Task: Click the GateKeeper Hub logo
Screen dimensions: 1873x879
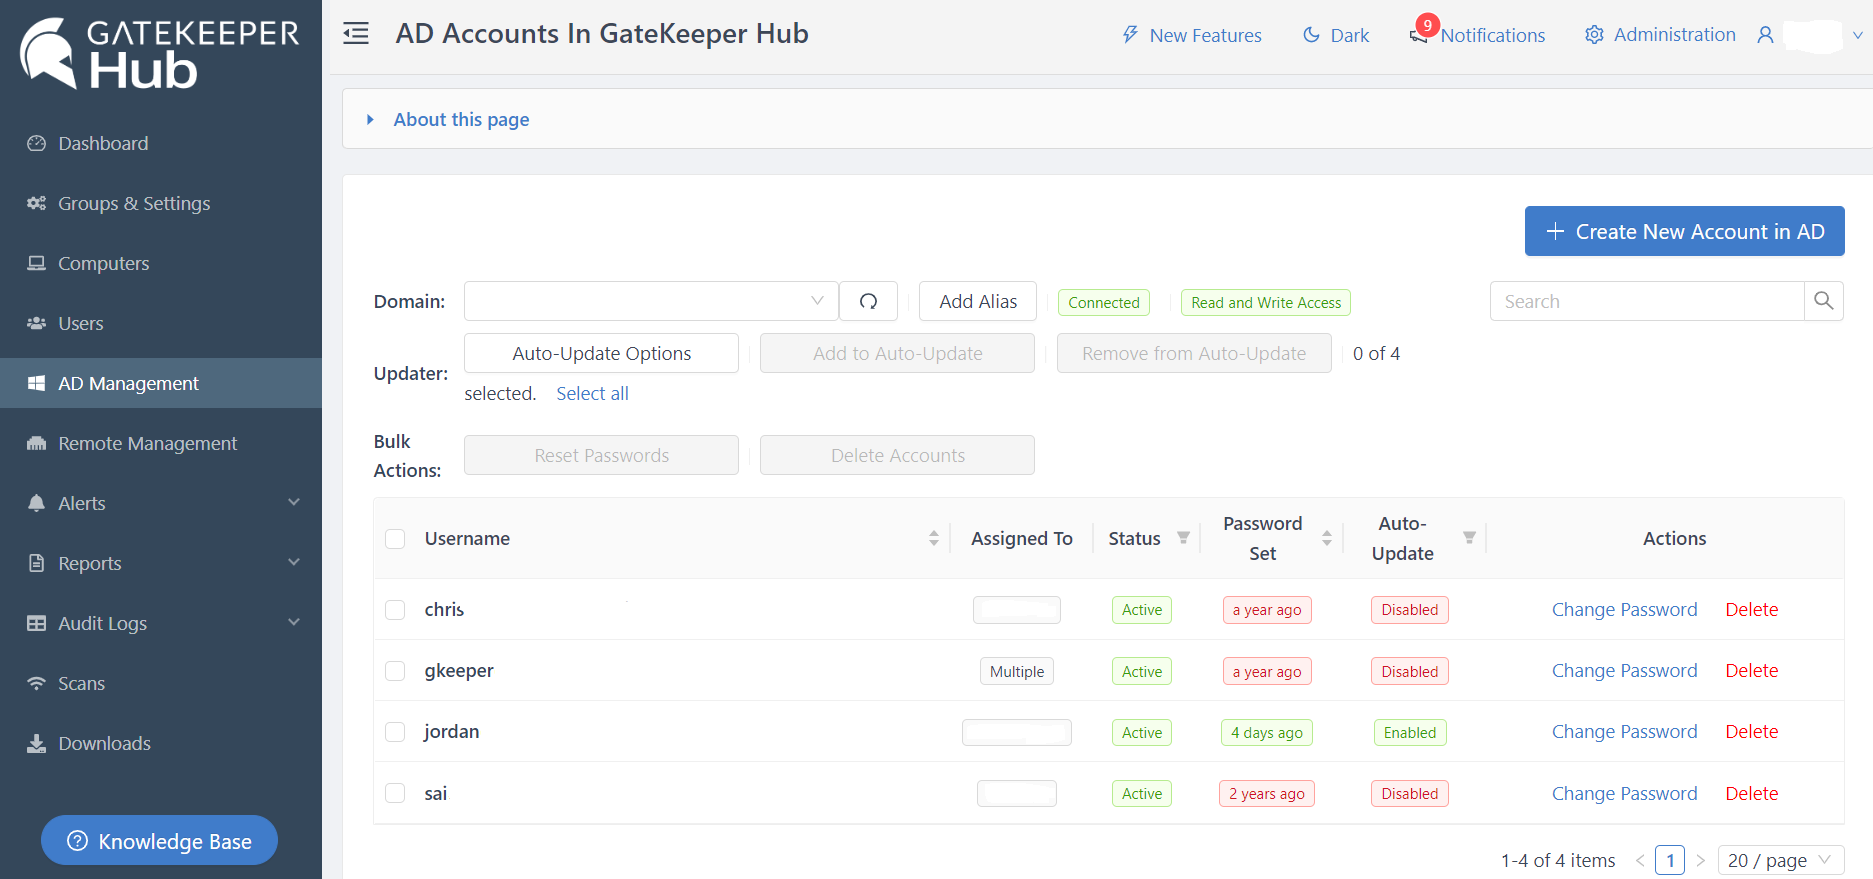Action: coord(160,53)
